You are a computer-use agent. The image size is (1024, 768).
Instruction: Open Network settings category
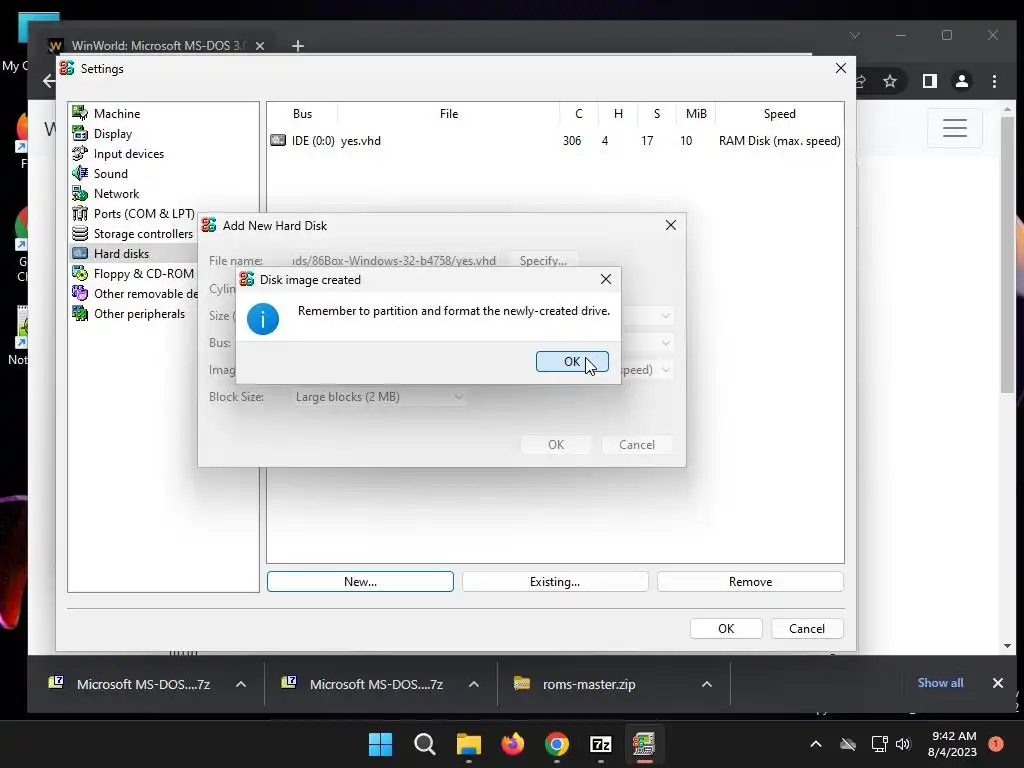tap(116, 194)
